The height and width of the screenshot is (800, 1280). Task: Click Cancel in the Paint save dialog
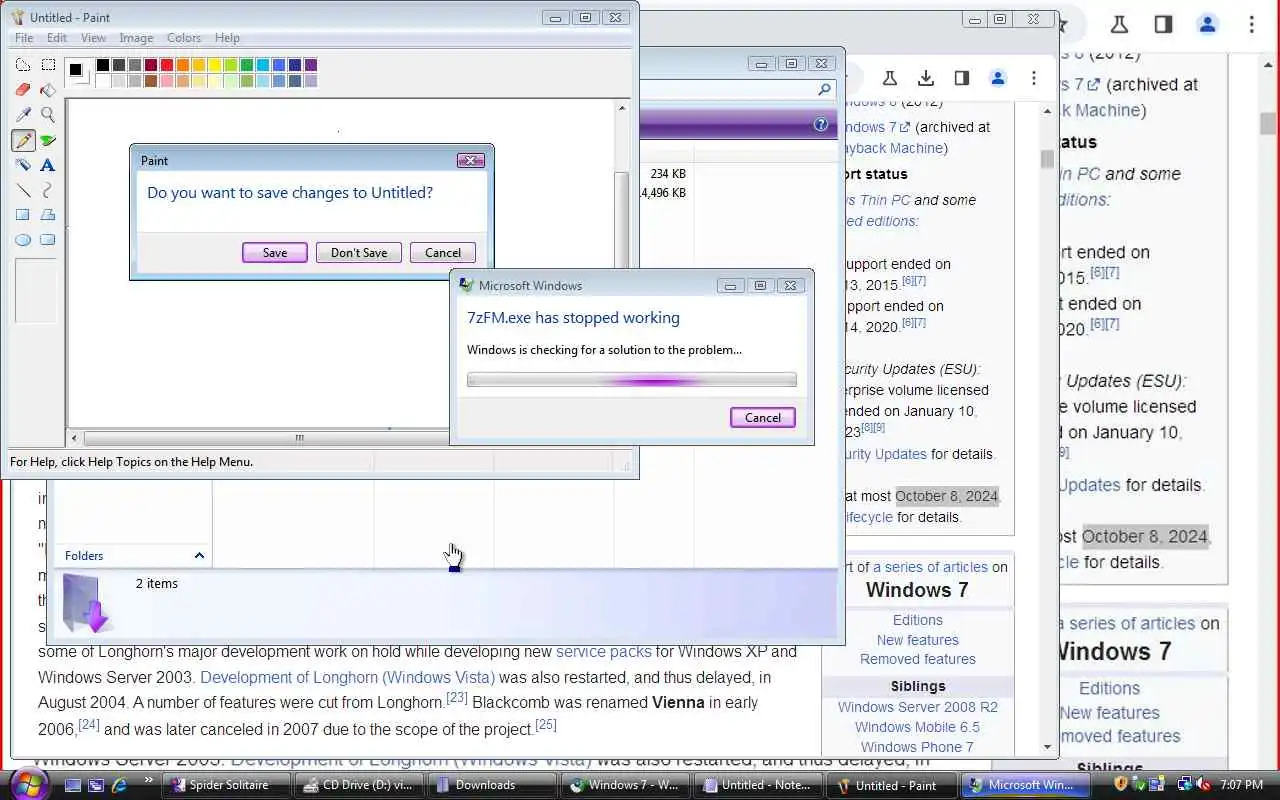443,253
